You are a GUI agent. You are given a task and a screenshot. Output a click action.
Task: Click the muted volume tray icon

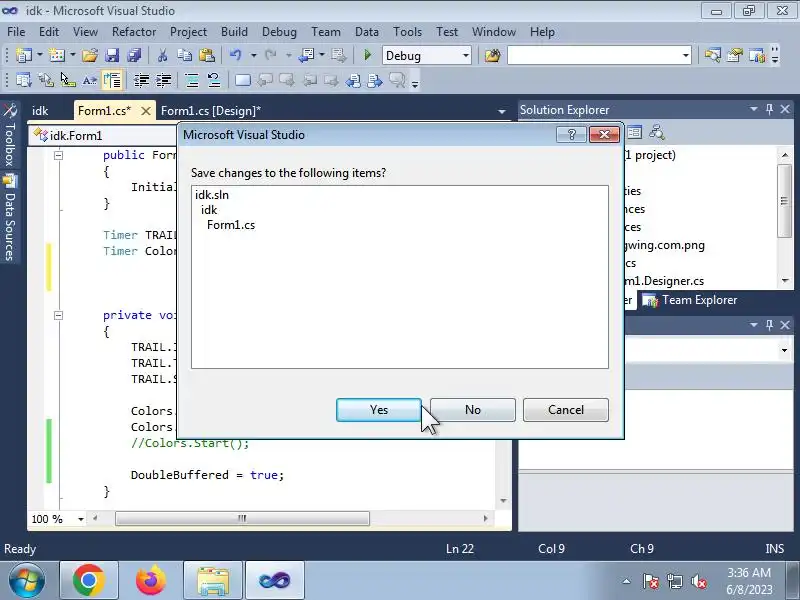point(699,581)
